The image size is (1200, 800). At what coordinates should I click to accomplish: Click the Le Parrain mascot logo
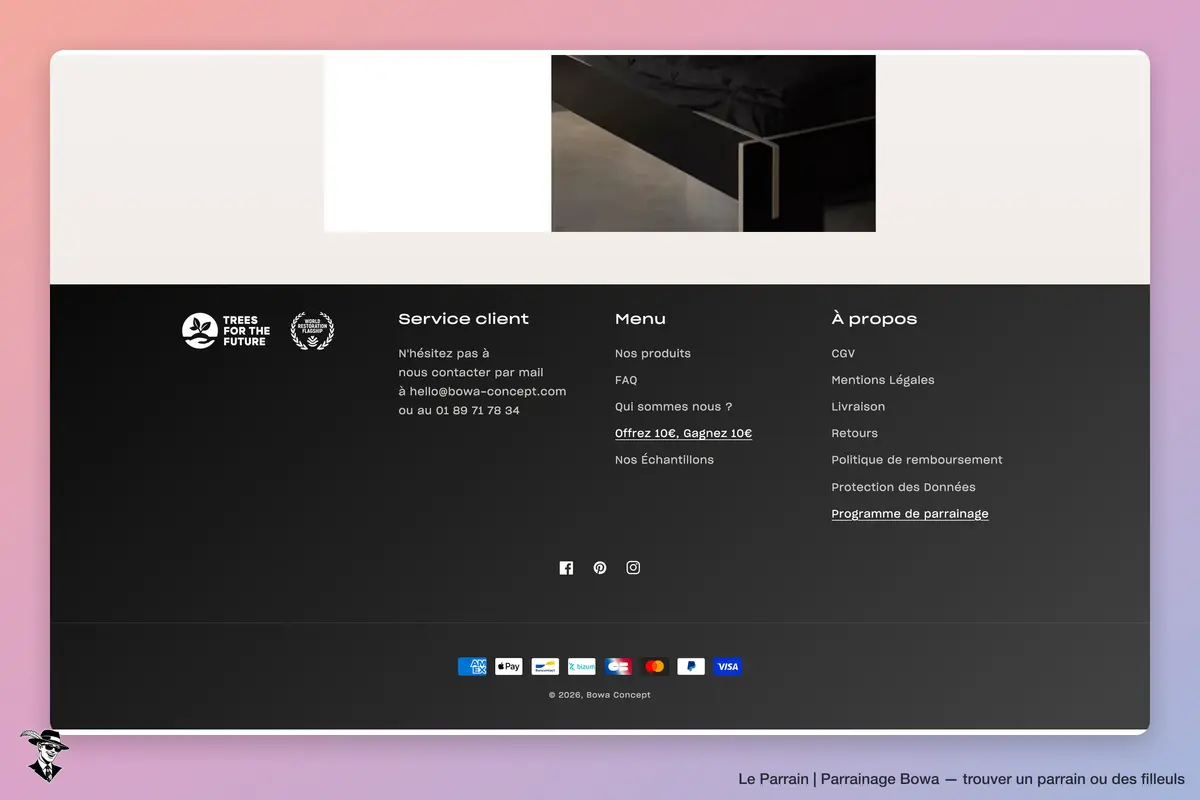point(43,755)
